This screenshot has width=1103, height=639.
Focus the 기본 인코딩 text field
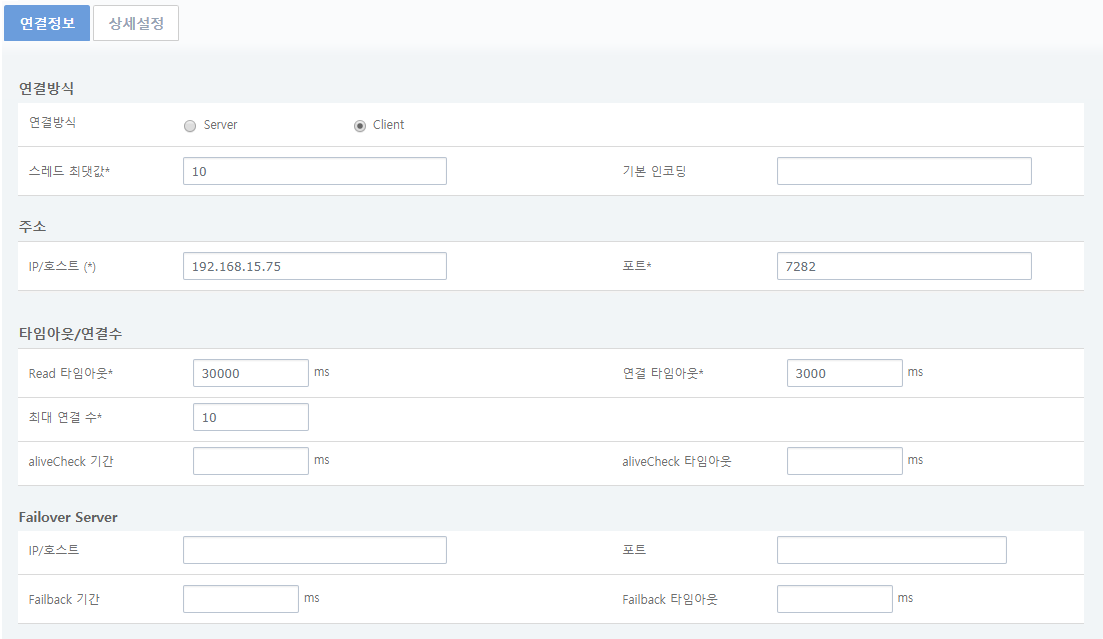click(x=903, y=171)
